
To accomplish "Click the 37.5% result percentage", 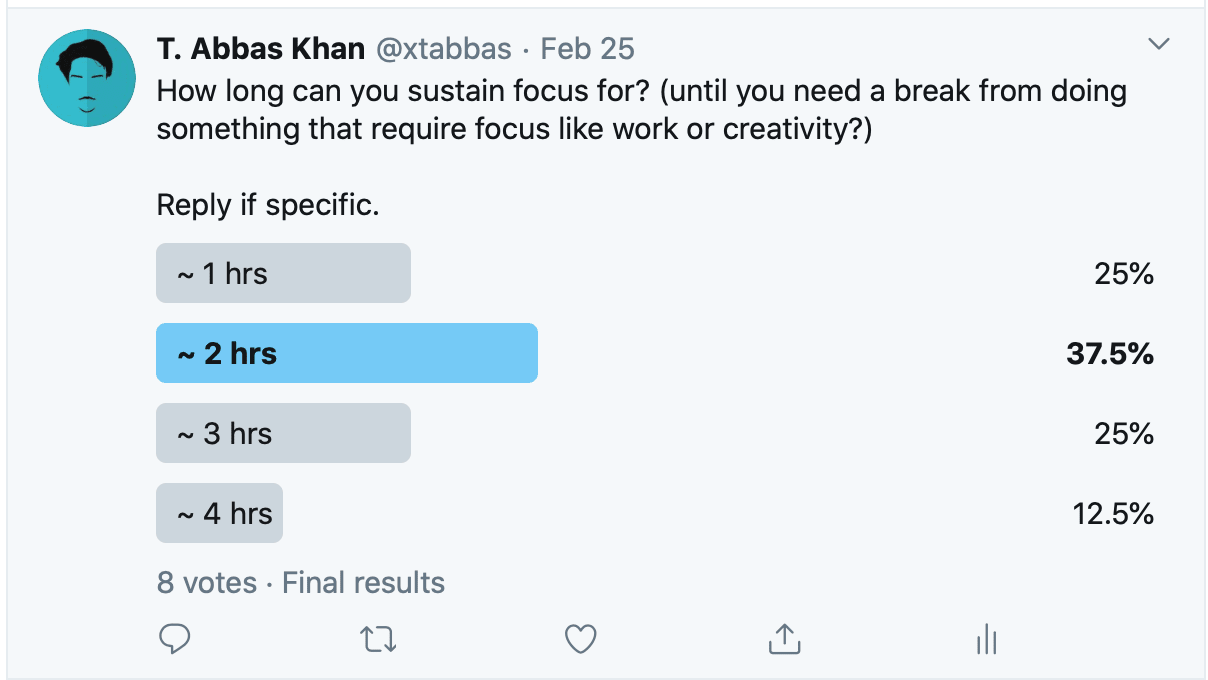I will [x=1110, y=353].
